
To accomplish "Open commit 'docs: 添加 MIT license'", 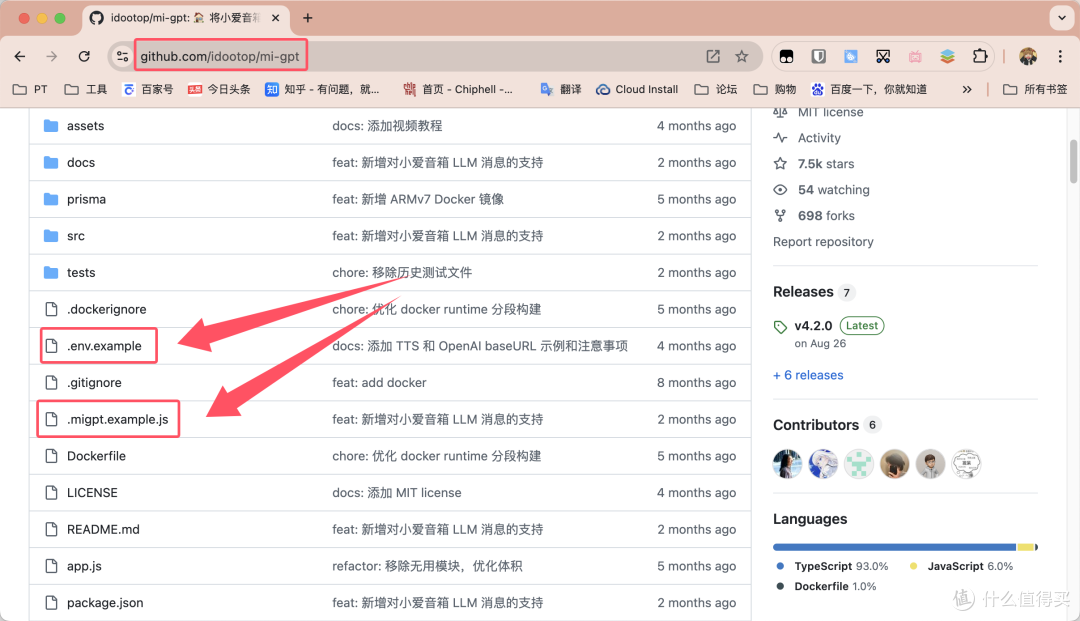I will [397, 493].
